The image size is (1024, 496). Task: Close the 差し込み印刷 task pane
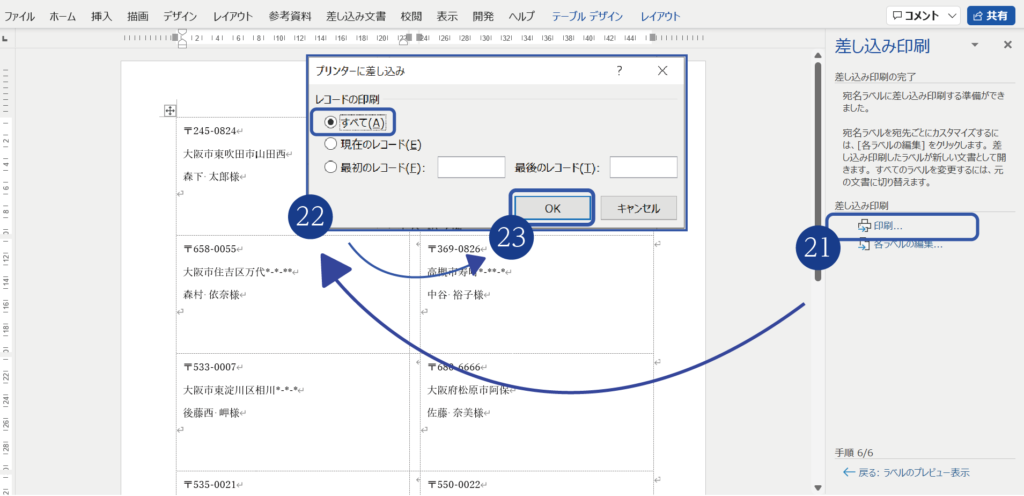(x=1007, y=45)
